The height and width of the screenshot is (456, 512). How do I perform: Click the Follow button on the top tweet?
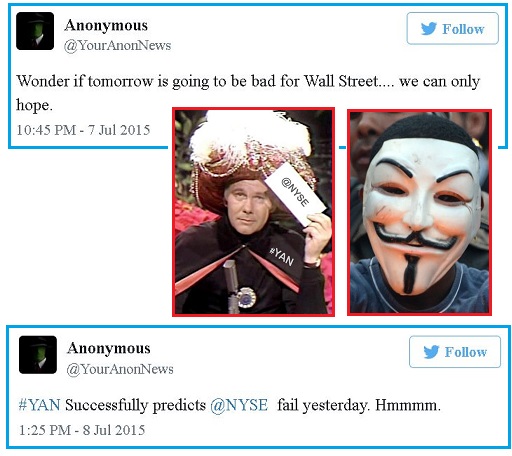pyautogui.click(x=452, y=29)
